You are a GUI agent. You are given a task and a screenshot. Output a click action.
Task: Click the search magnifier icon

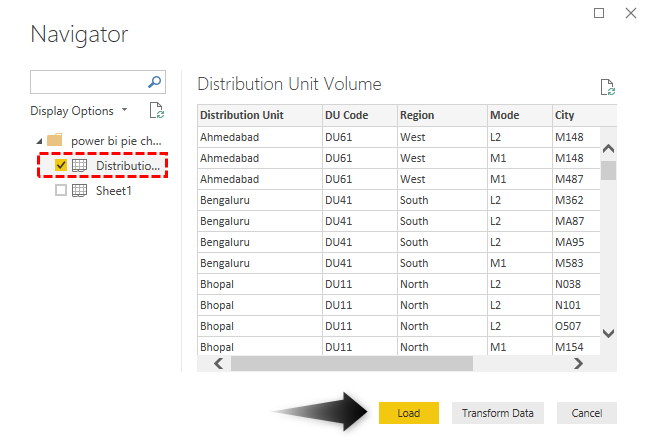pyautogui.click(x=155, y=83)
